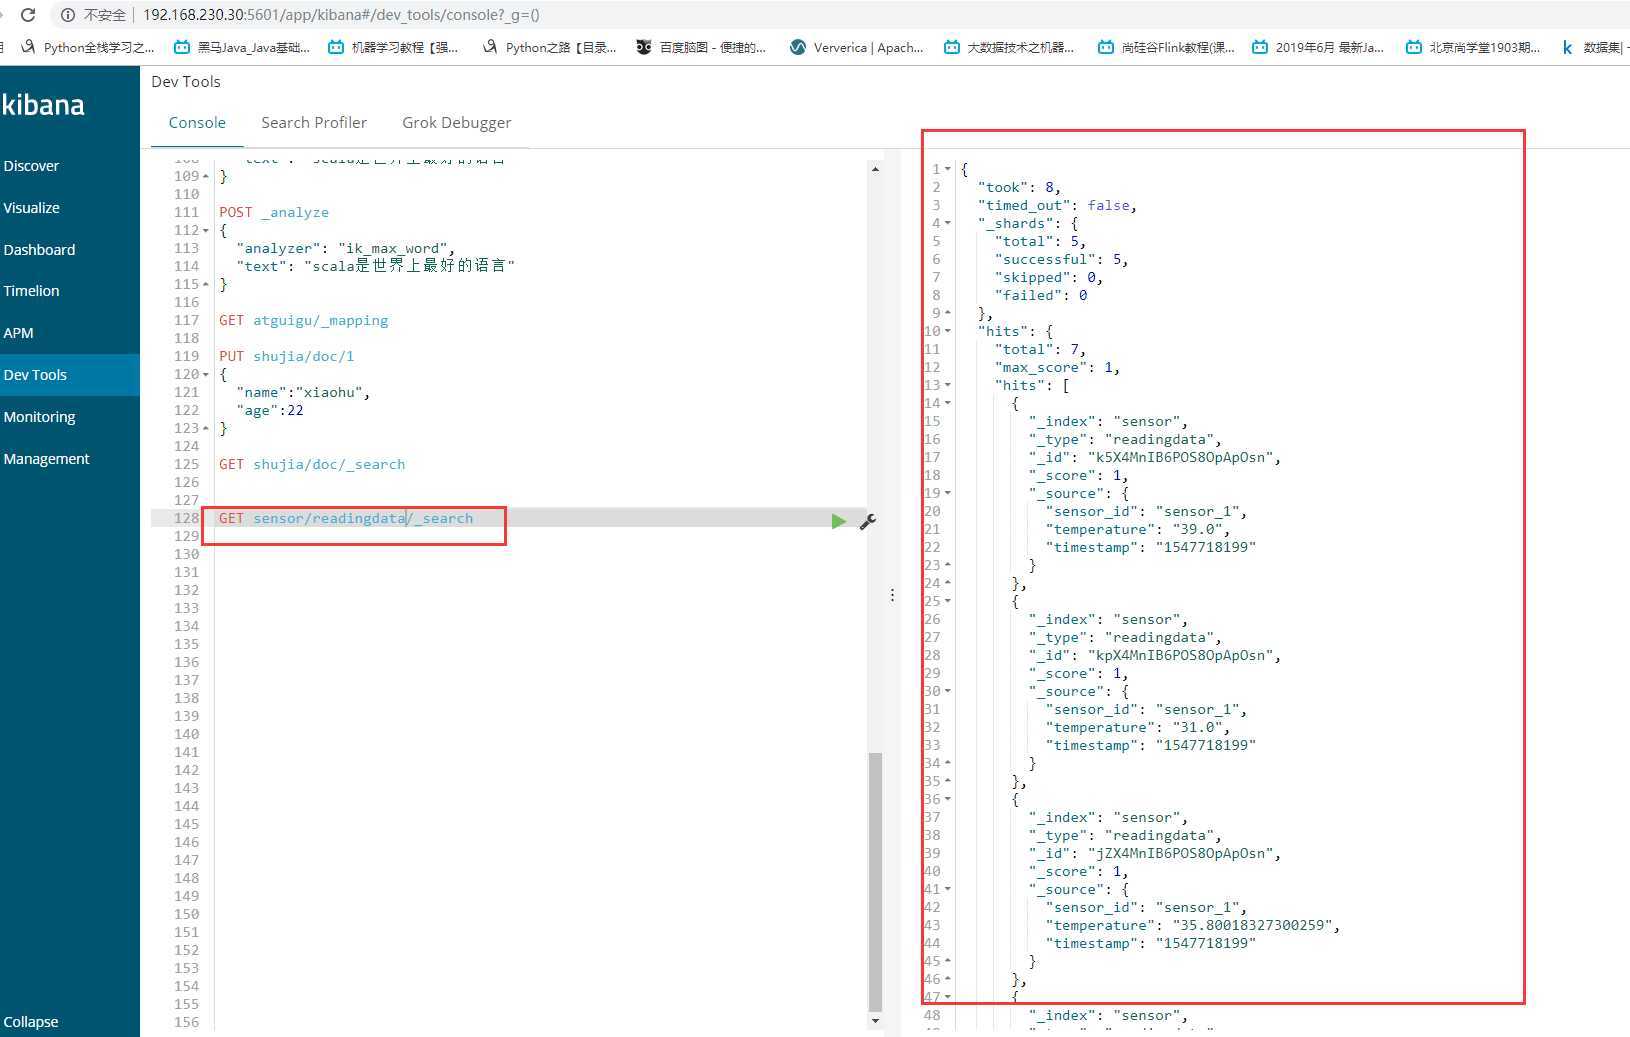Click the "temperature": "31.0" response line

[1138, 727]
